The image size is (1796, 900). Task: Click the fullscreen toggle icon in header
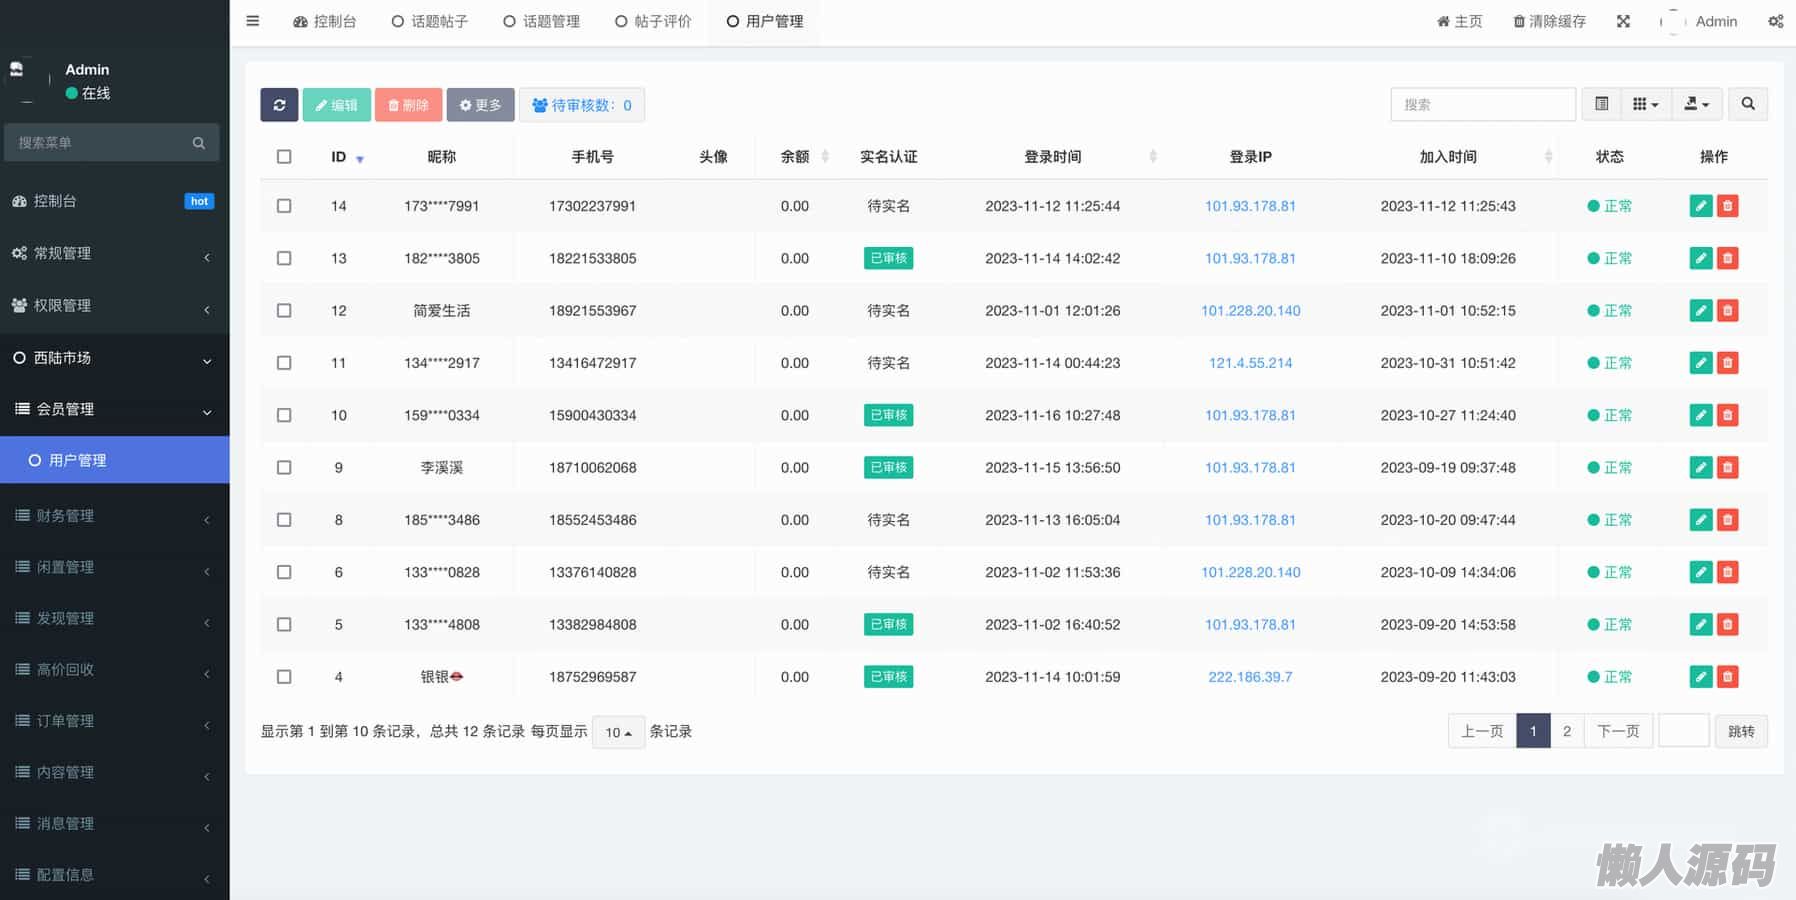(1623, 21)
